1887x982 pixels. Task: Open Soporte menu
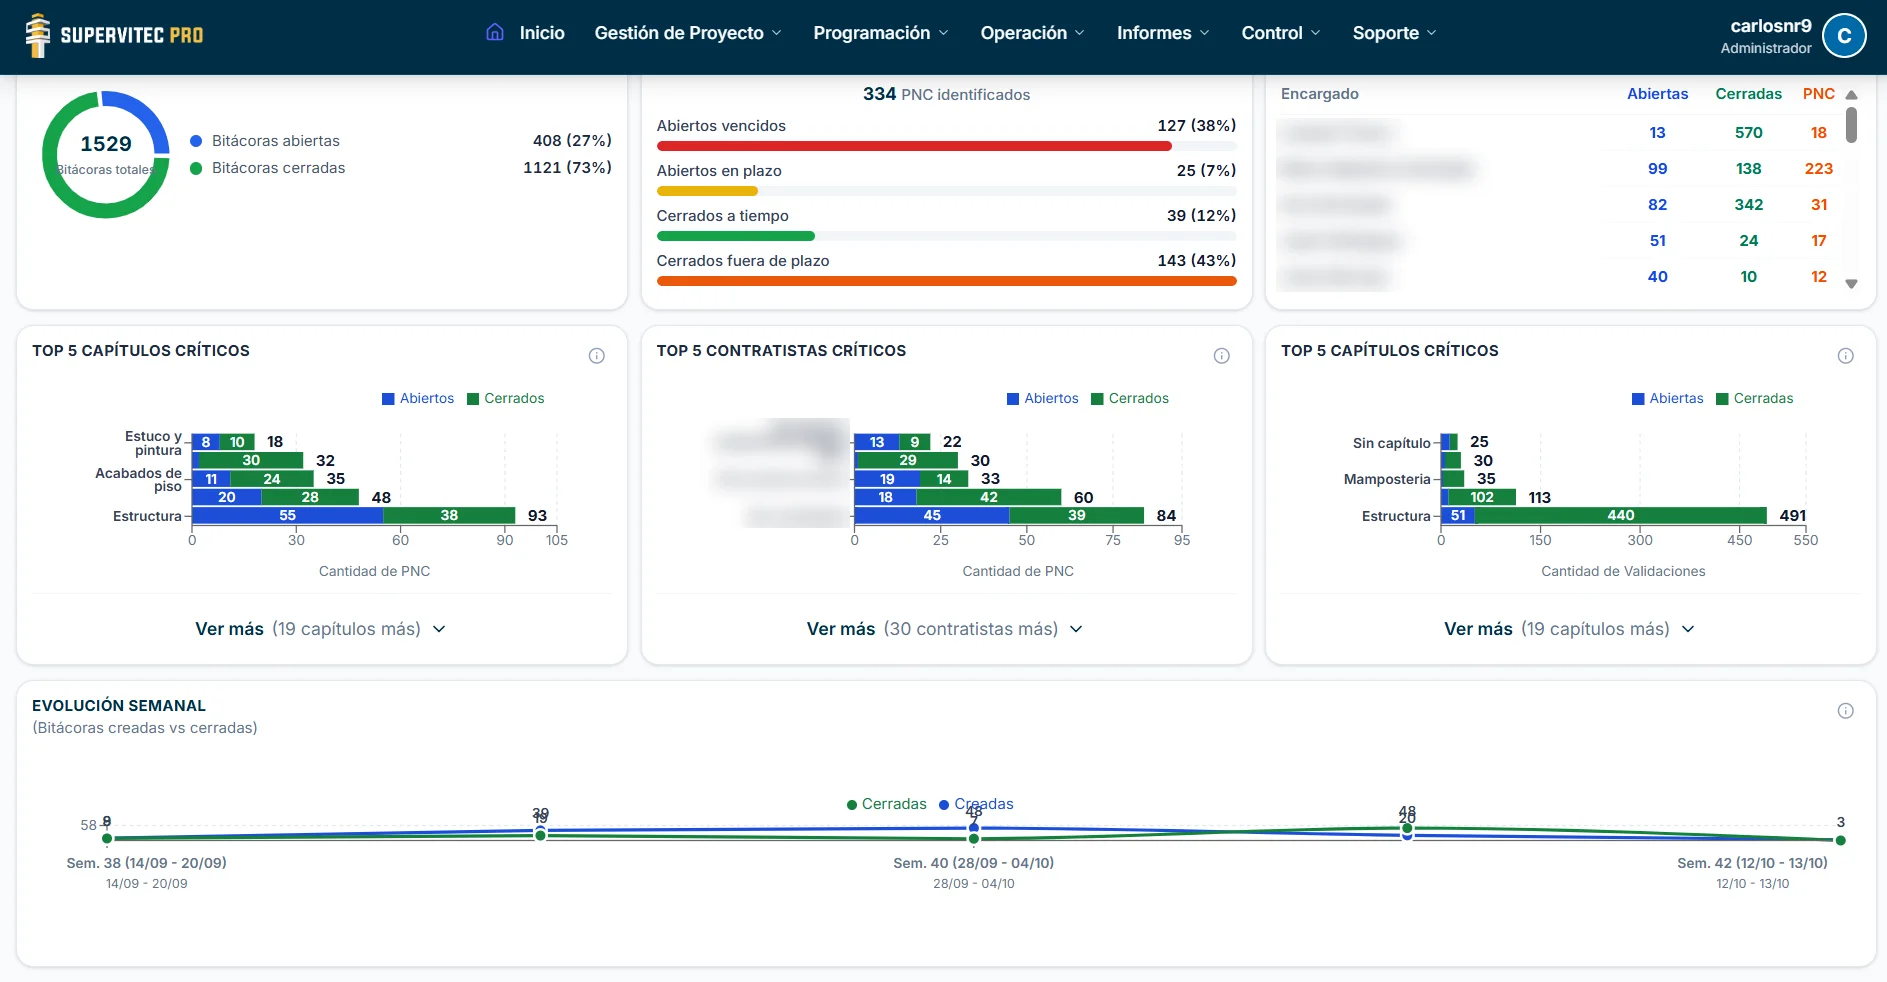1394,33
